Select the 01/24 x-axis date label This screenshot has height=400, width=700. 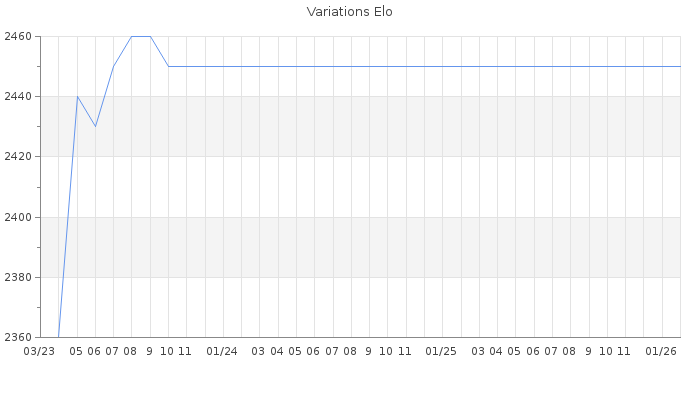[222, 351]
